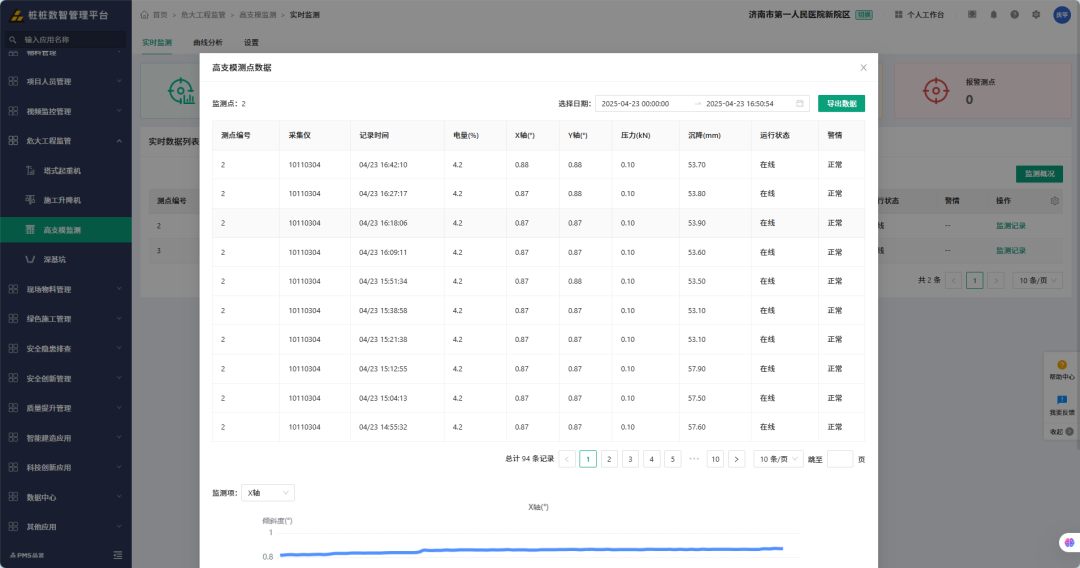1080x568 pixels.
Task: Click the 导出数据 export button
Action: click(x=841, y=103)
